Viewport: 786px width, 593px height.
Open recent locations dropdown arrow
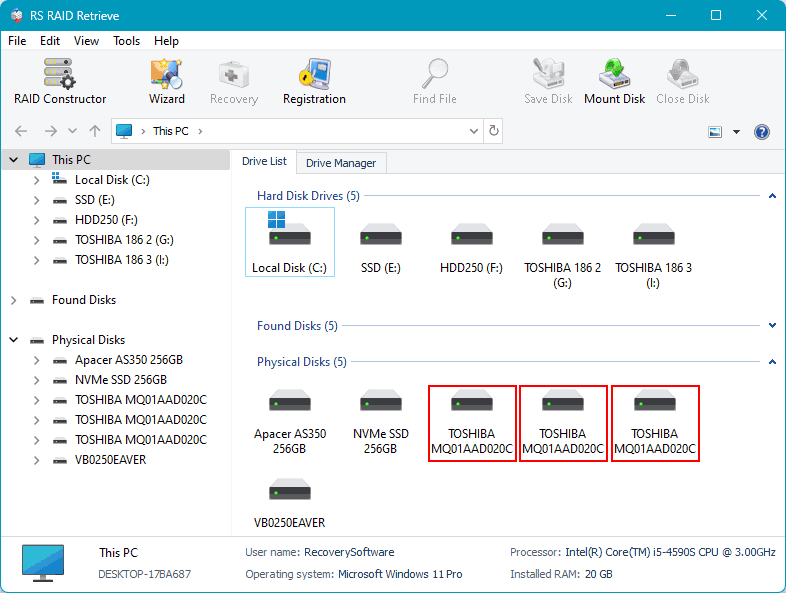[x=72, y=131]
